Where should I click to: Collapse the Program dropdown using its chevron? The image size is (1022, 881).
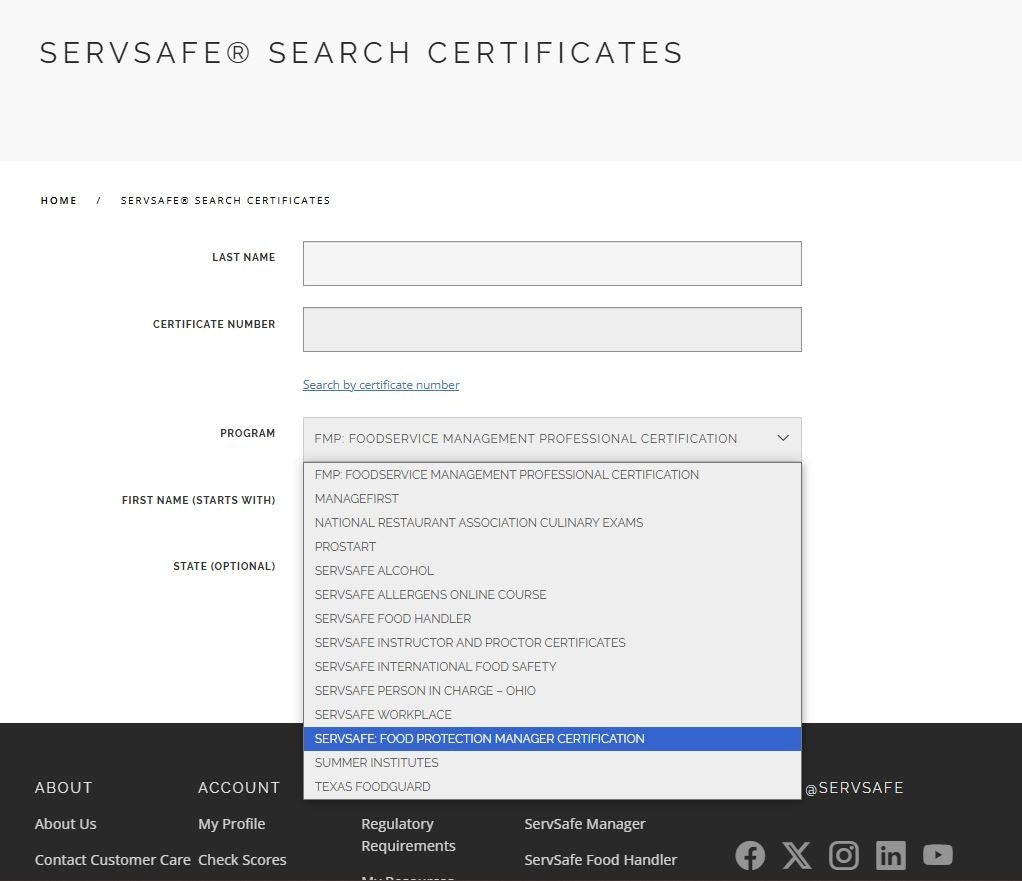pyautogui.click(x=782, y=438)
